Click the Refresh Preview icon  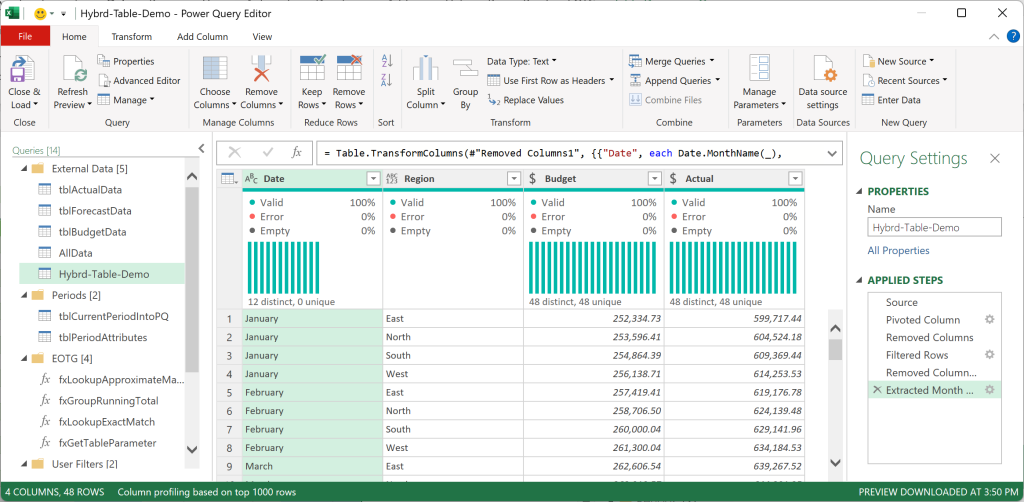tap(74, 69)
